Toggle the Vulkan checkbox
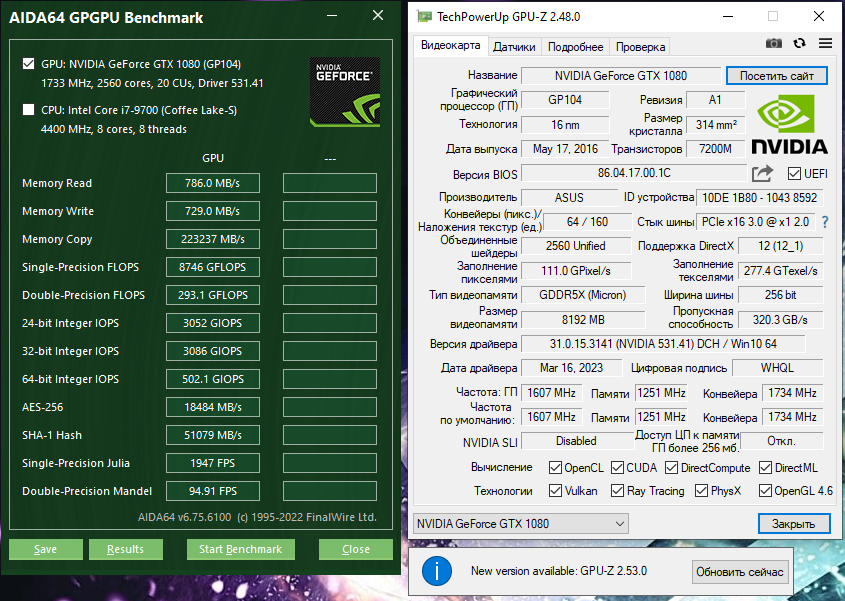Image resolution: width=845 pixels, height=601 pixels. 555,491
